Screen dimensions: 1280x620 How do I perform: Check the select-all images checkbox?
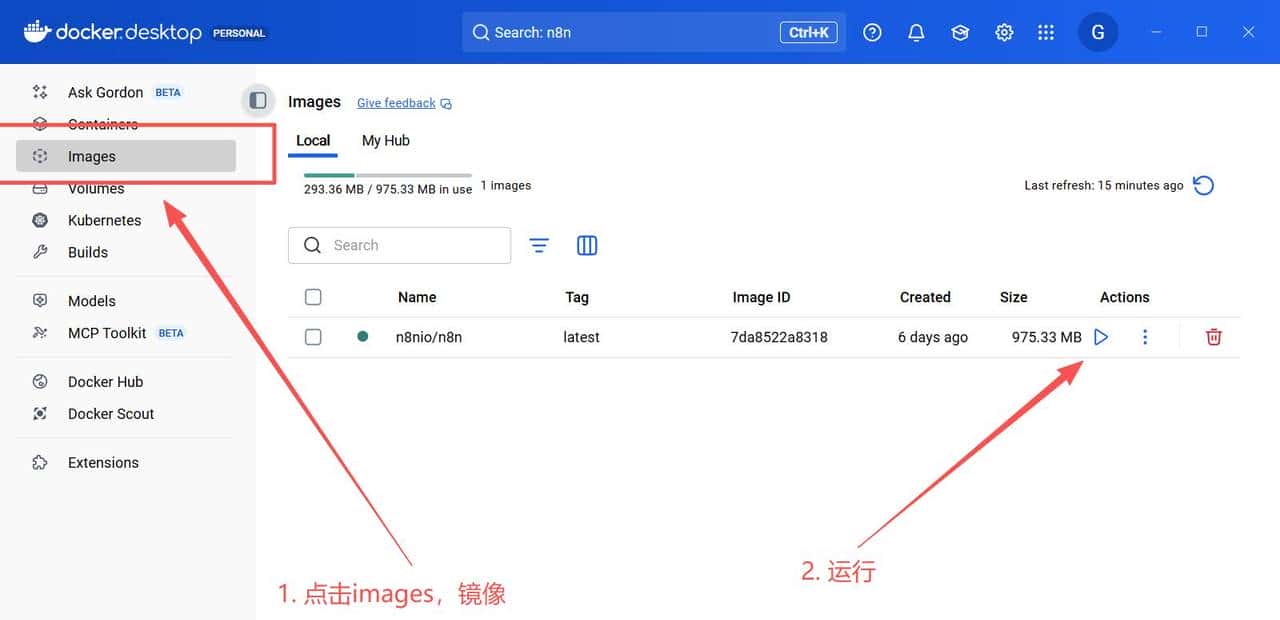click(x=313, y=297)
